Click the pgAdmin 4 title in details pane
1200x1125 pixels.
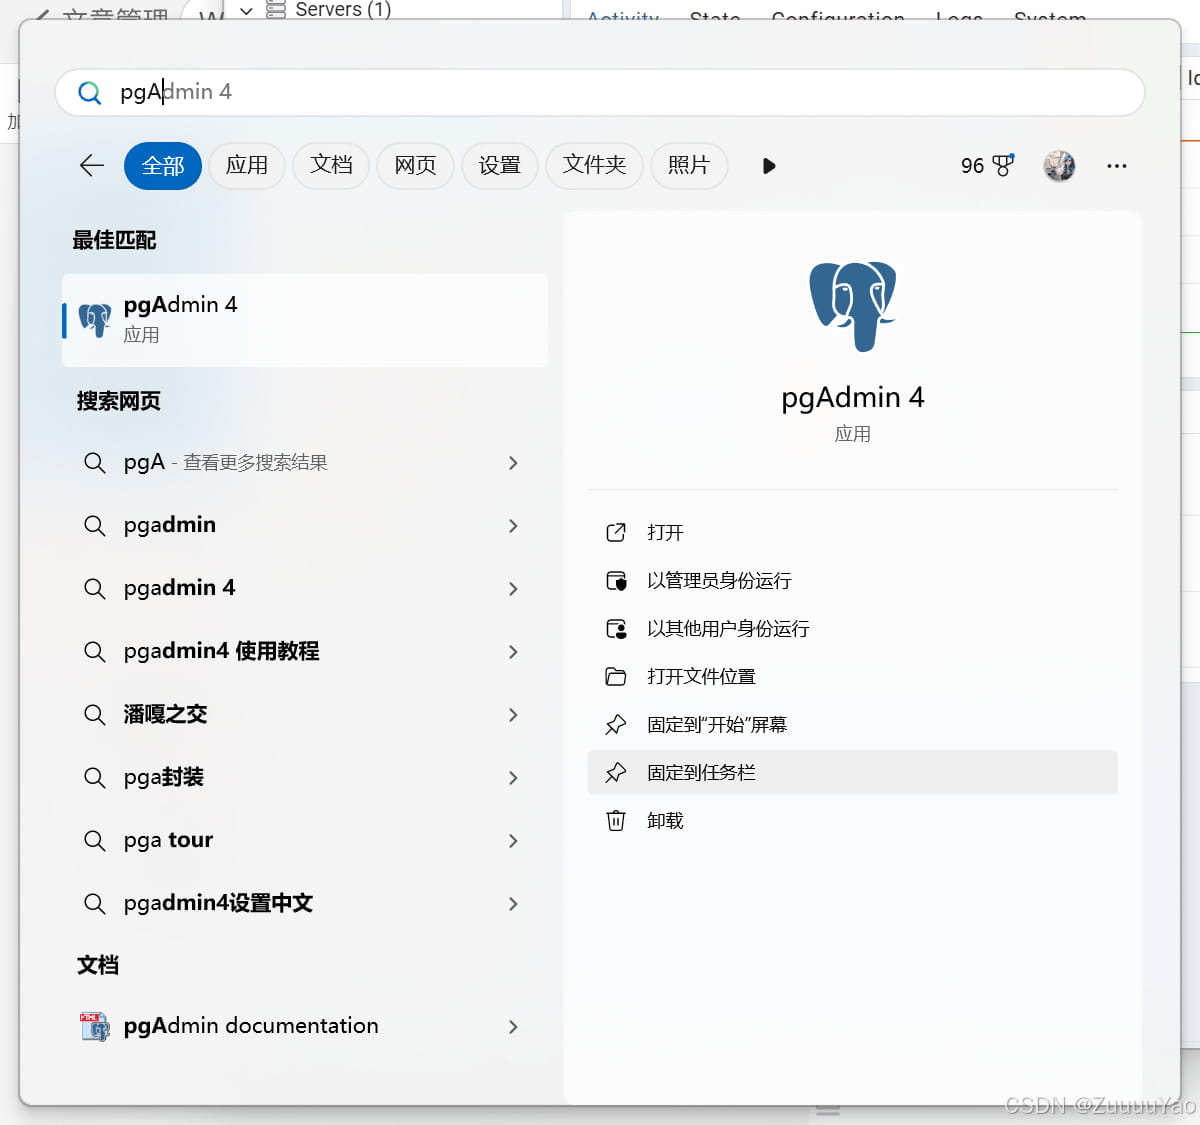[x=852, y=398]
